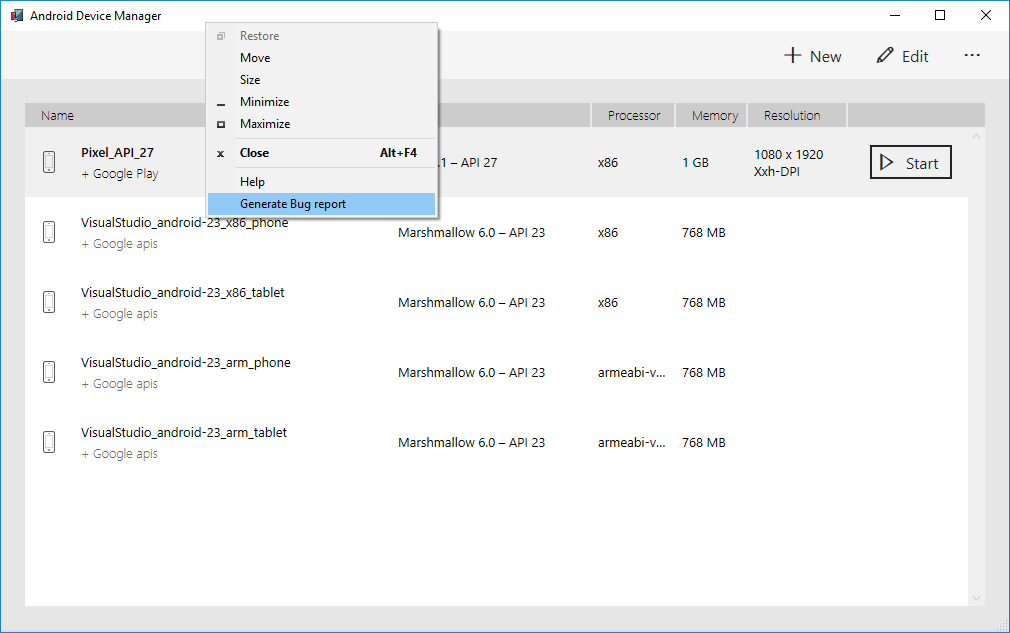Click the play triangle icon in Start button
The width and height of the screenshot is (1010, 633).
click(887, 162)
